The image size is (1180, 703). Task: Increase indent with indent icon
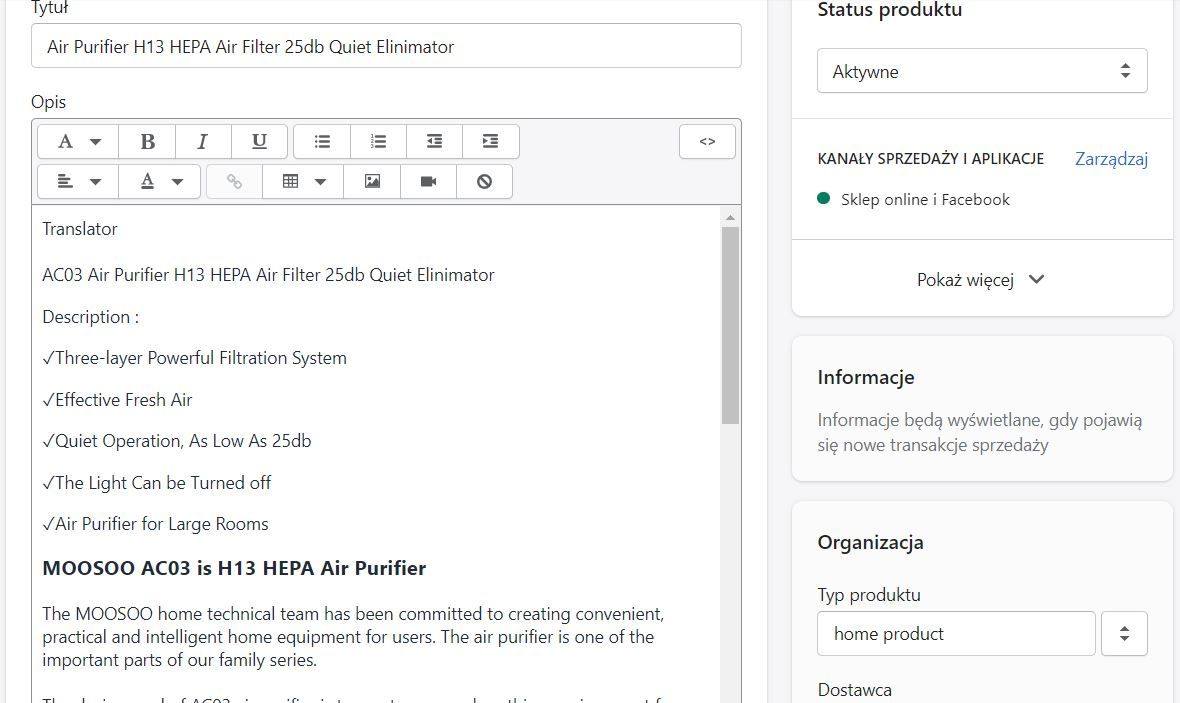point(491,142)
